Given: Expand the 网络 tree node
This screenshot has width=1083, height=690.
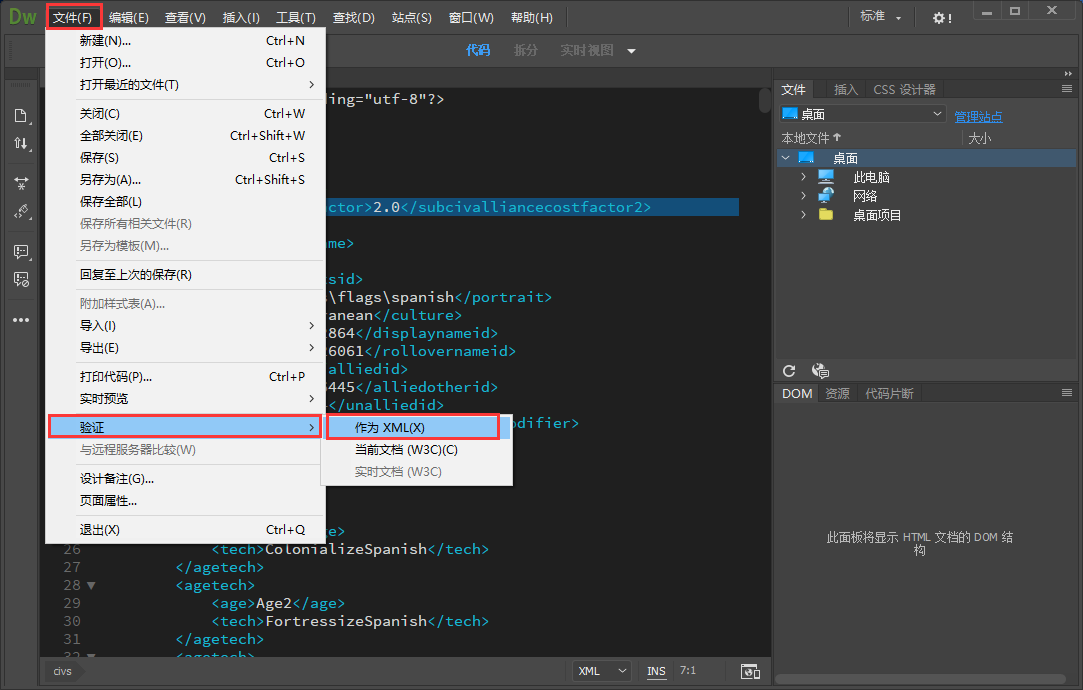Looking at the screenshot, I should pos(803,195).
